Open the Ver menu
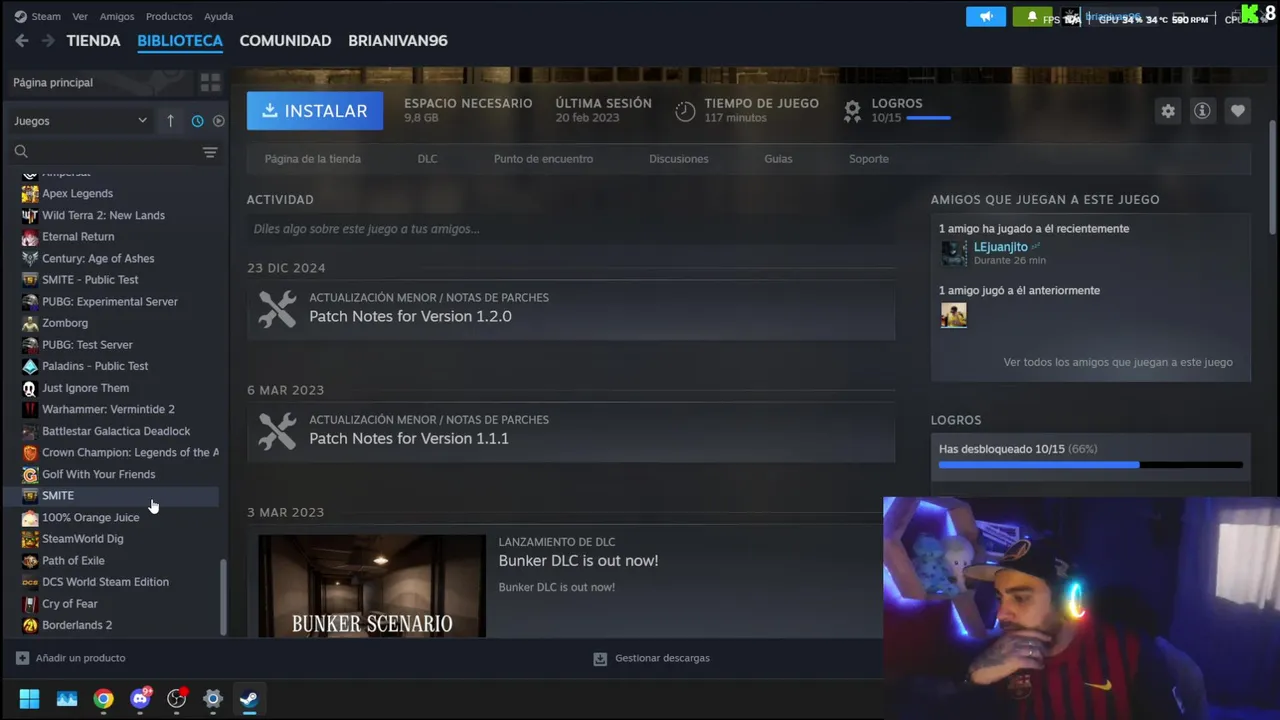The width and height of the screenshot is (1280, 720). 80,16
